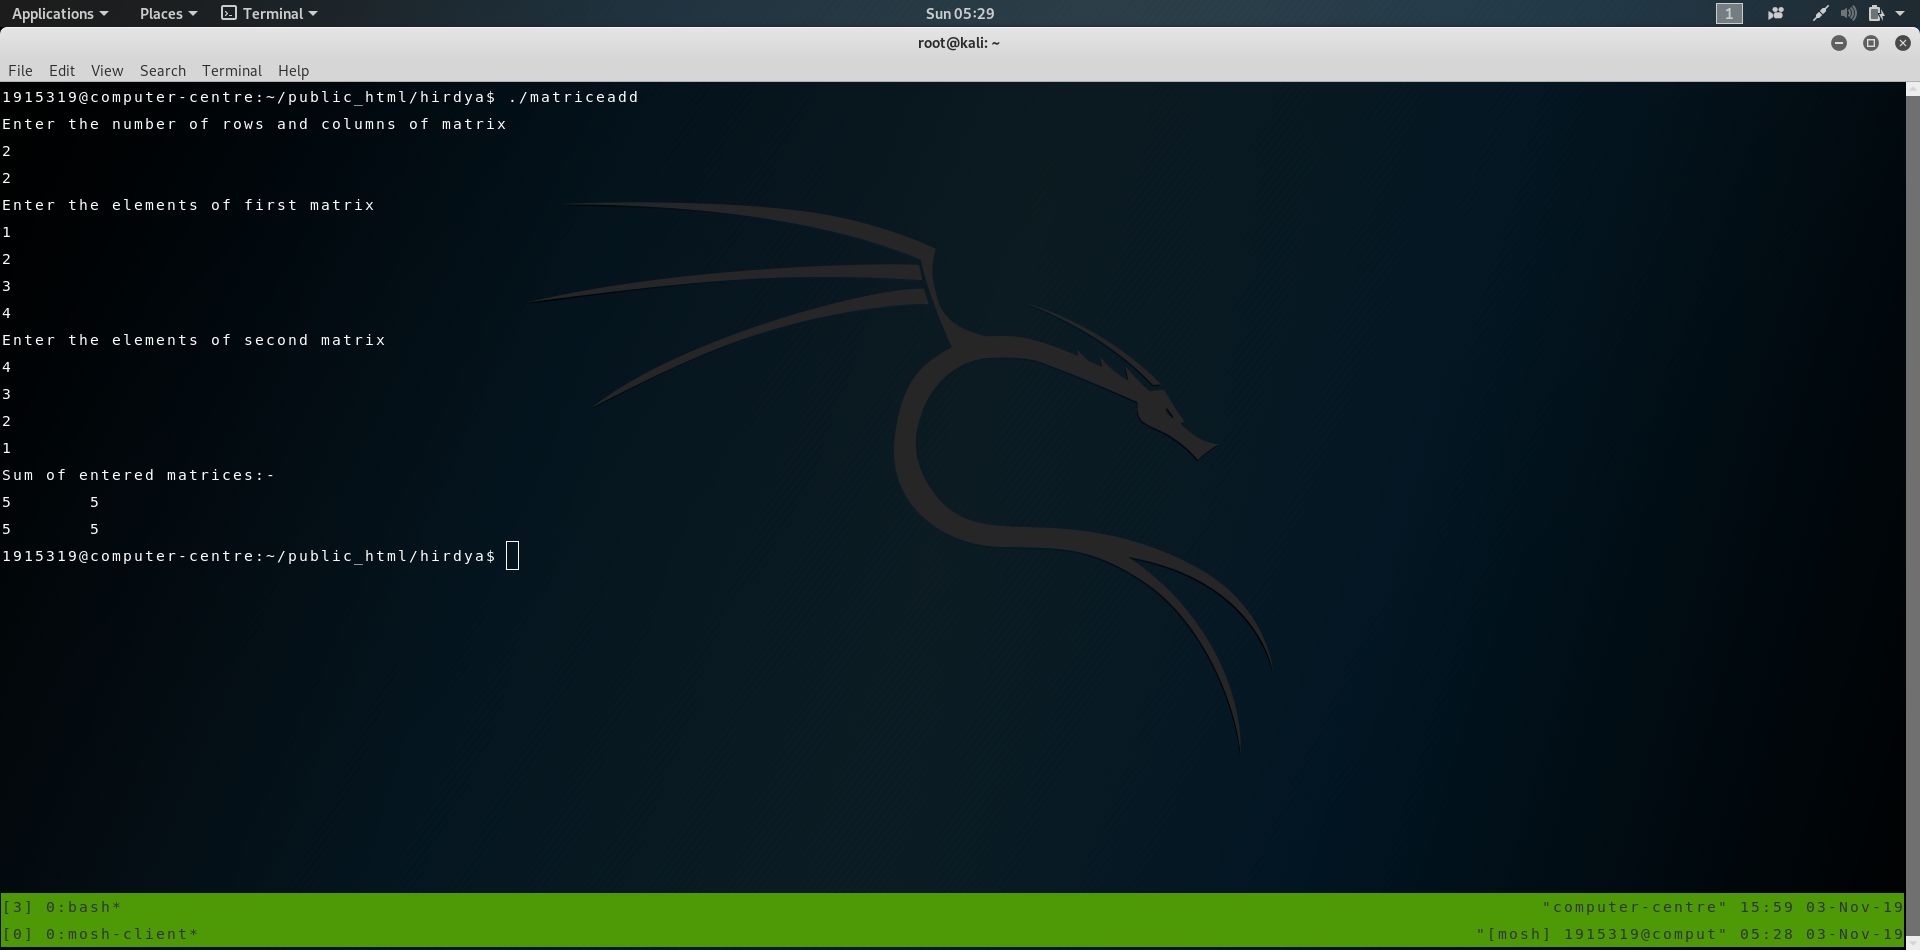Open the Edit menu

62,70
